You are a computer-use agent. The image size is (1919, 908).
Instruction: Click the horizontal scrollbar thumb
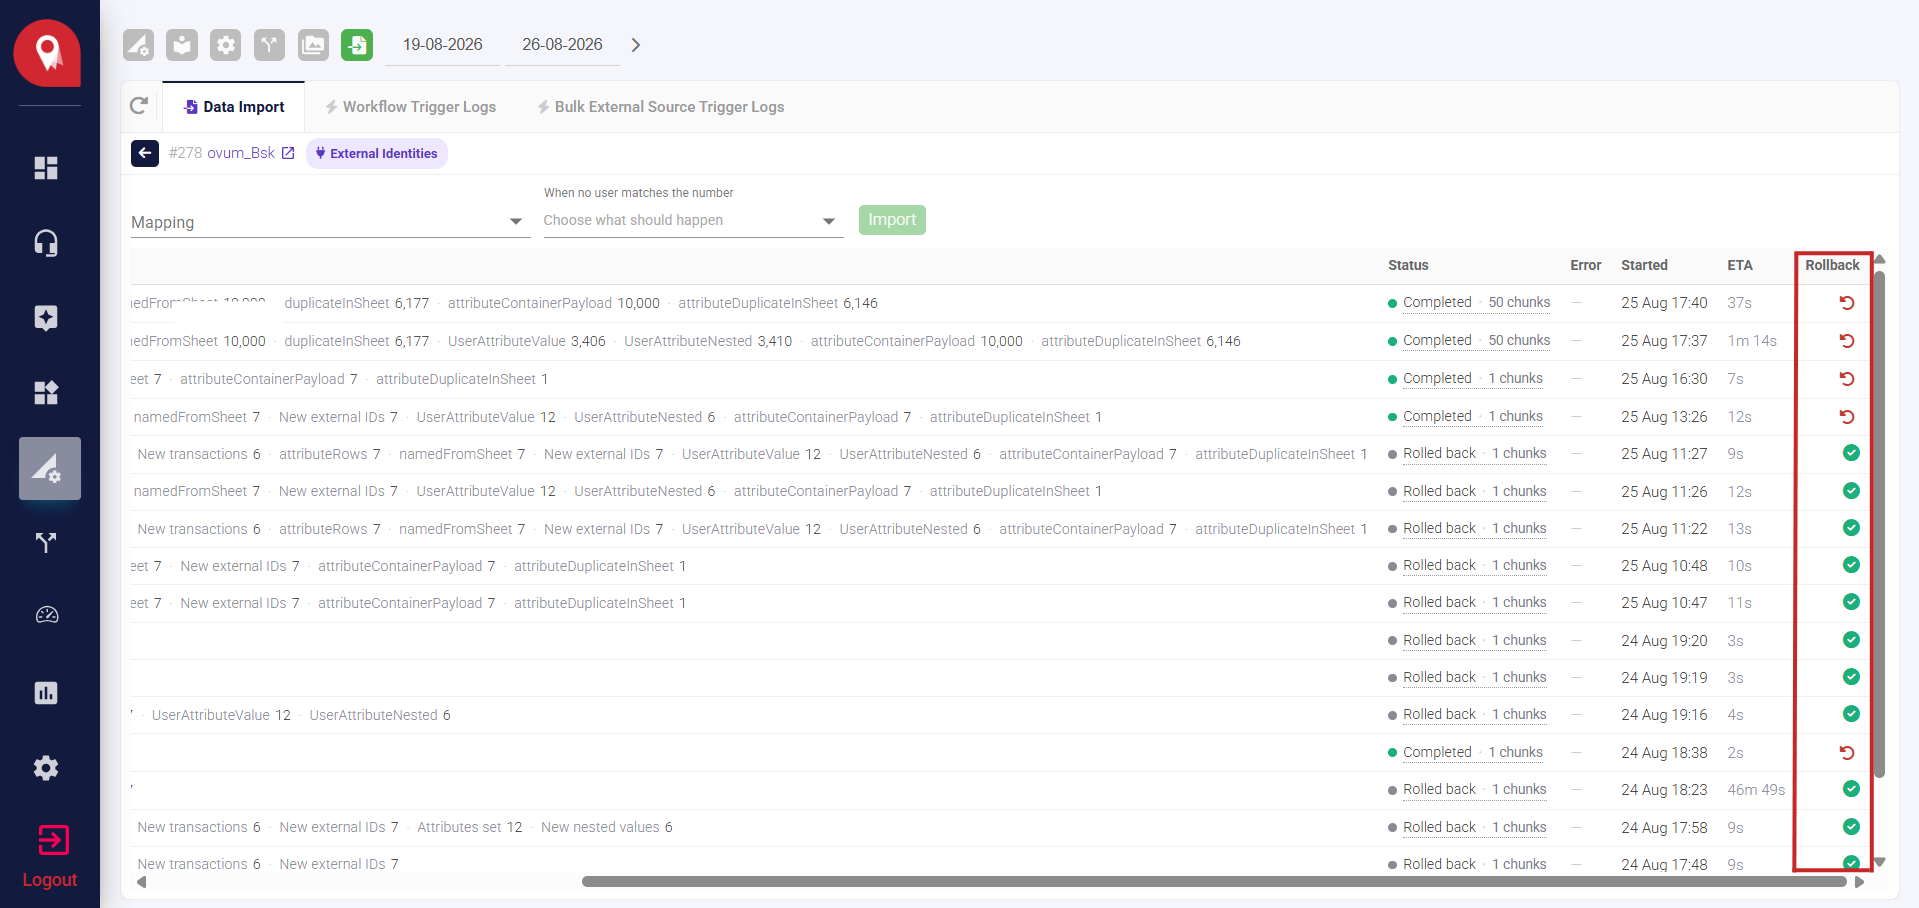(1214, 882)
